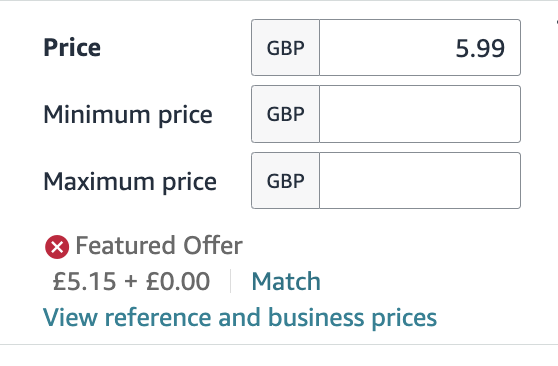558x366 pixels.
Task: Click the horizontal divider below the links
Action: [279, 344]
